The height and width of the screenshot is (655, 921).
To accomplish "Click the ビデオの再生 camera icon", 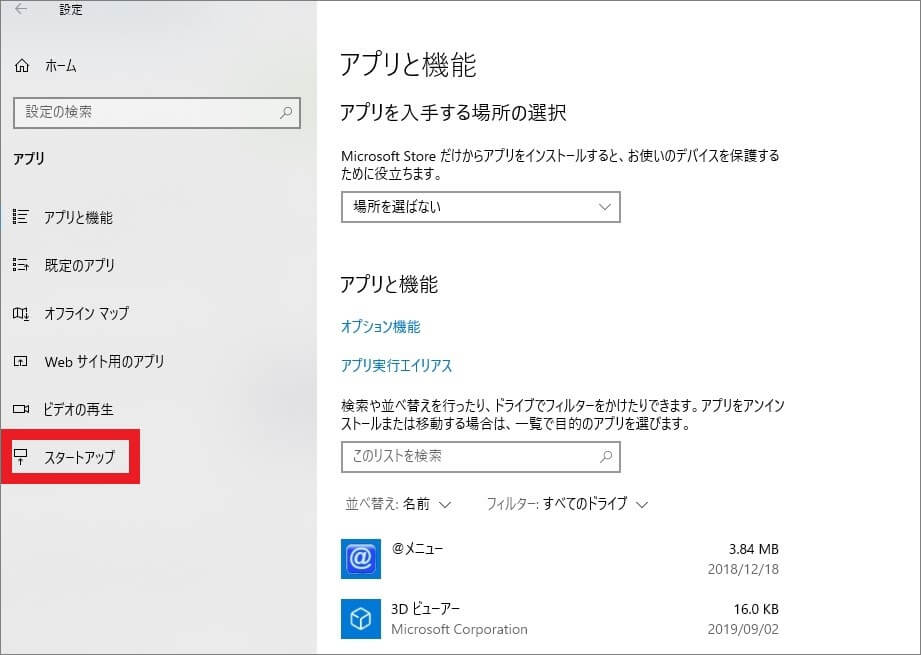I will click(21, 409).
